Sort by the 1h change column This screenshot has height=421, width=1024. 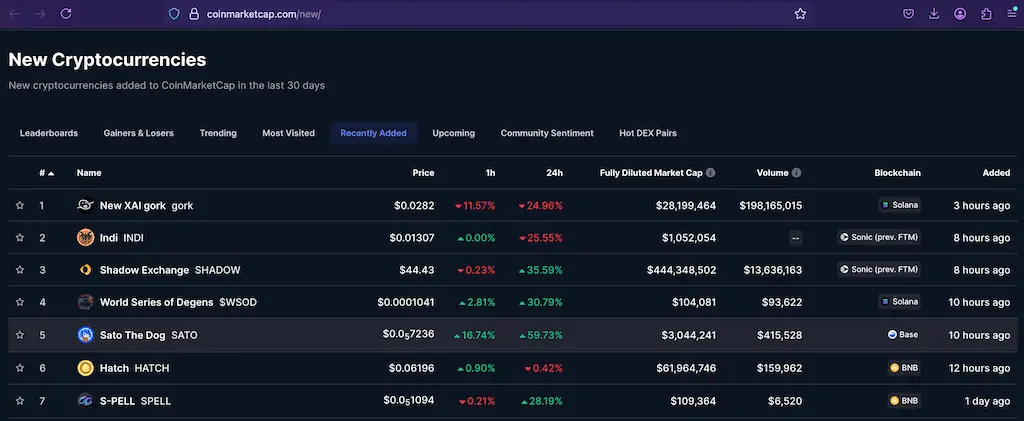point(490,173)
